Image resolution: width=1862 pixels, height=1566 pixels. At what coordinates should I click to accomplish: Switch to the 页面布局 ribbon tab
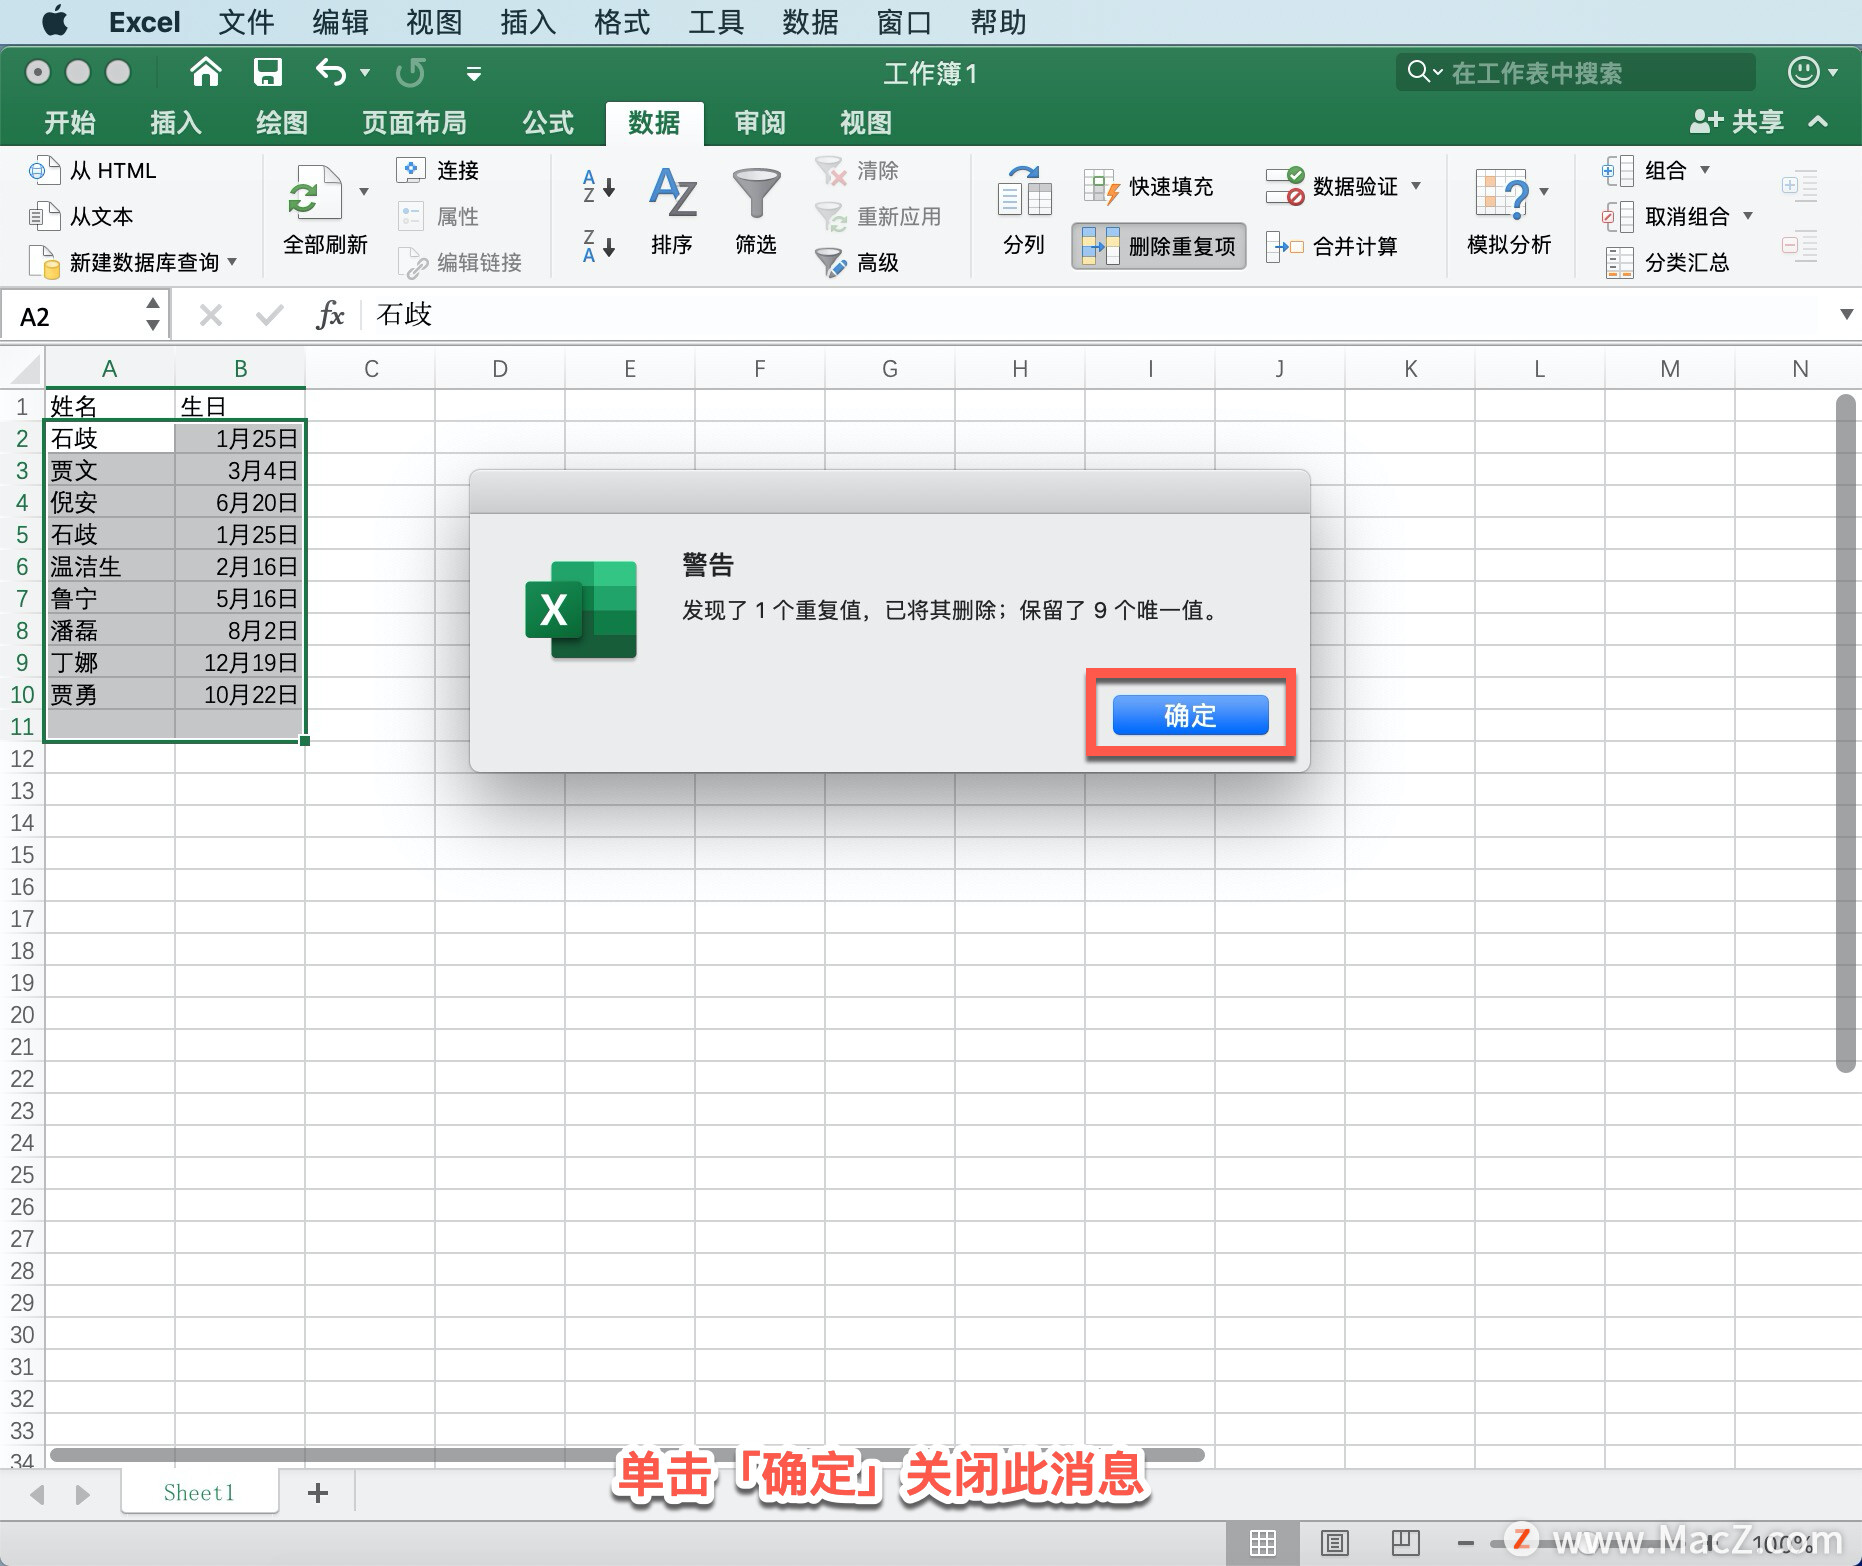pyautogui.click(x=414, y=123)
